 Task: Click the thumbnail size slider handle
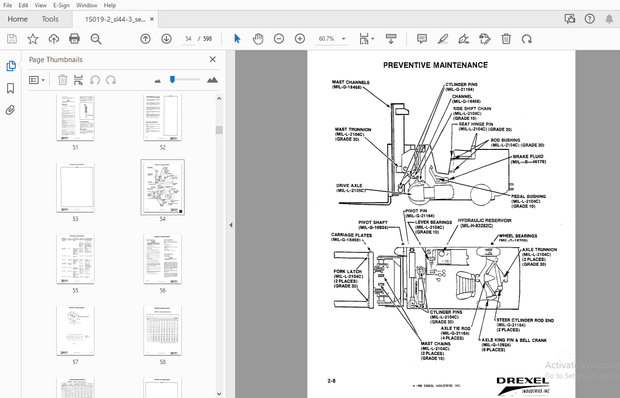172,80
